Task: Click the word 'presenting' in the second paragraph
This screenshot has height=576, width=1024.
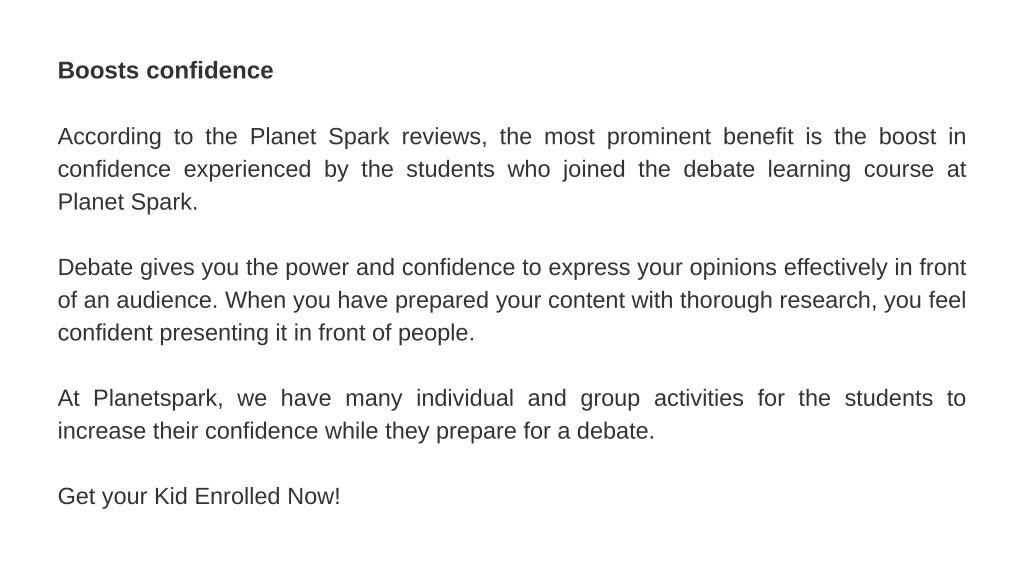Action: [x=214, y=333]
